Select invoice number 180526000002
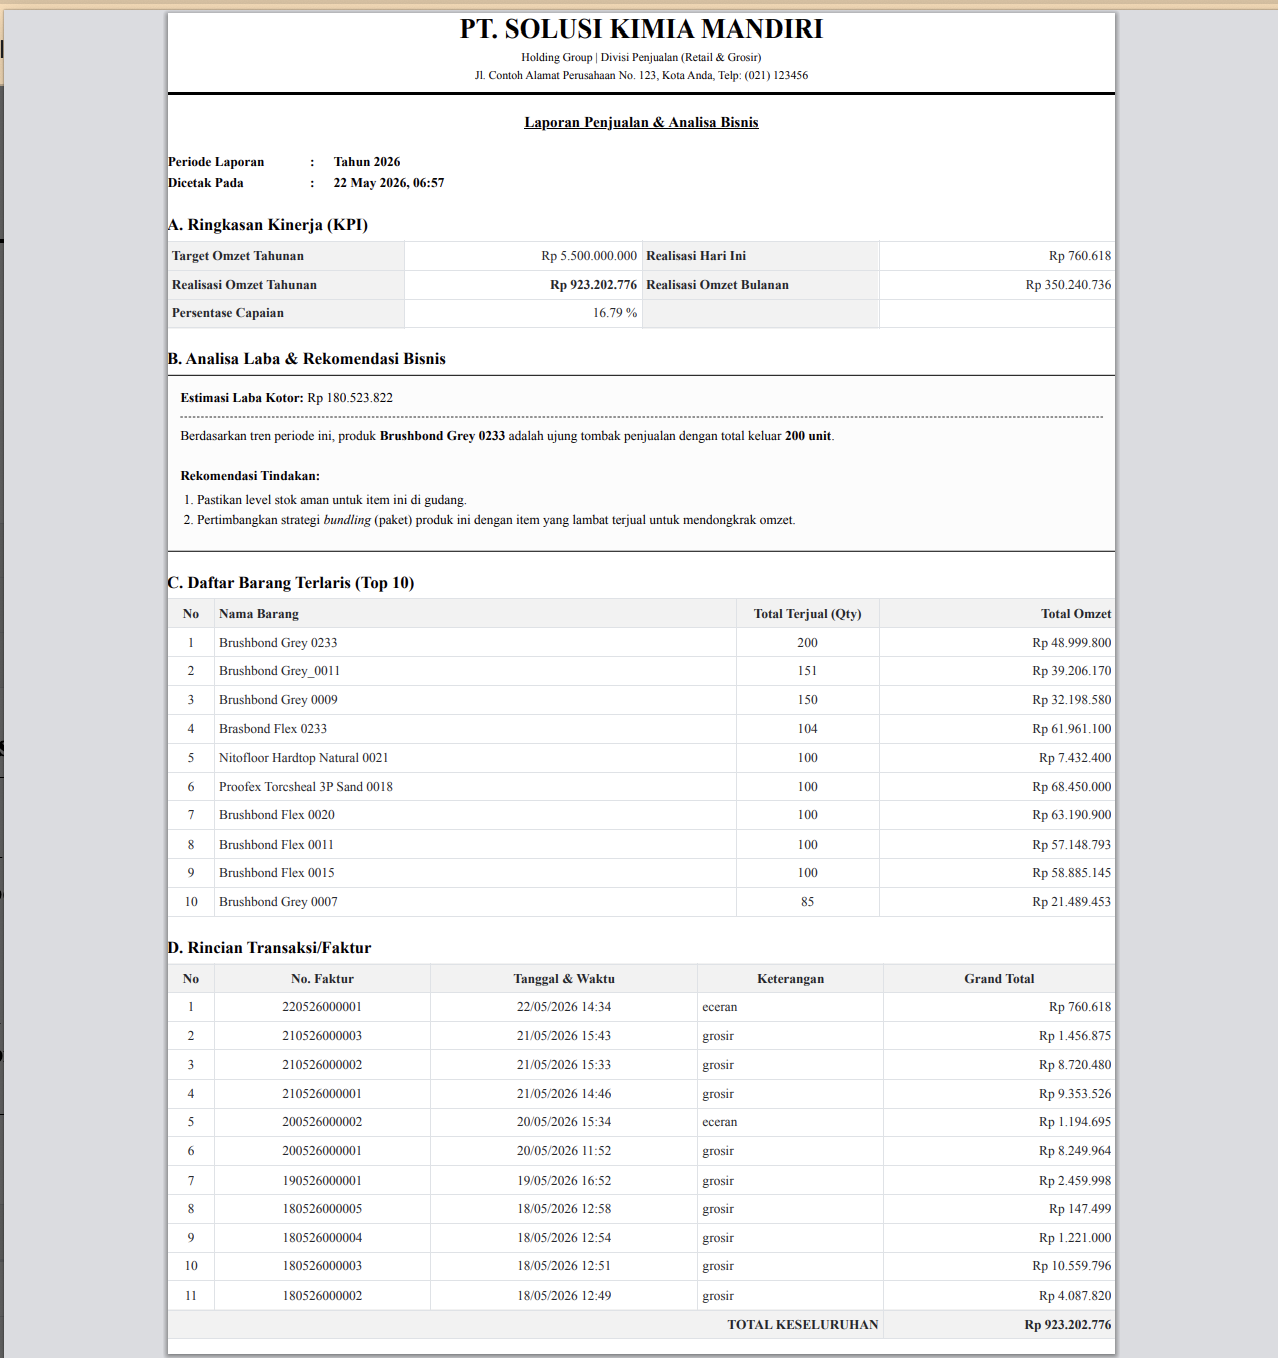 click(322, 1296)
